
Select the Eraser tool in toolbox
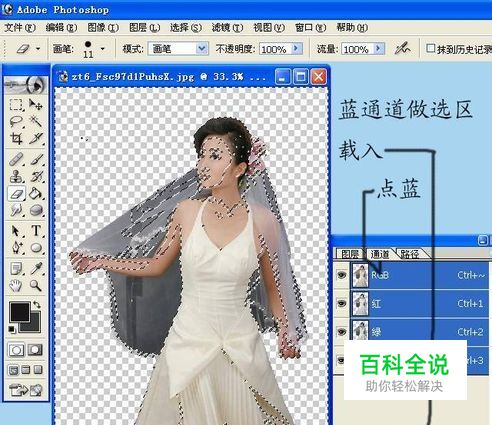pos(16,193)
